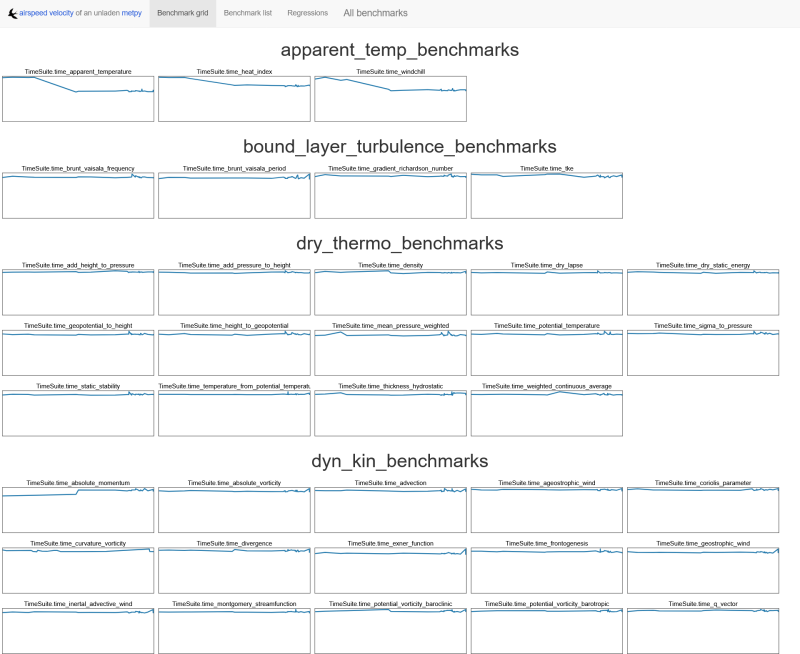
Task: Open the Regressions tab
Action: coord(307,13)
